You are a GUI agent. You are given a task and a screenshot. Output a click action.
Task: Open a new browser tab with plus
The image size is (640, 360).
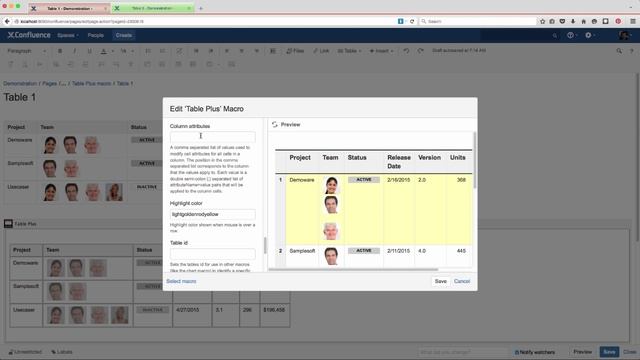201,8
